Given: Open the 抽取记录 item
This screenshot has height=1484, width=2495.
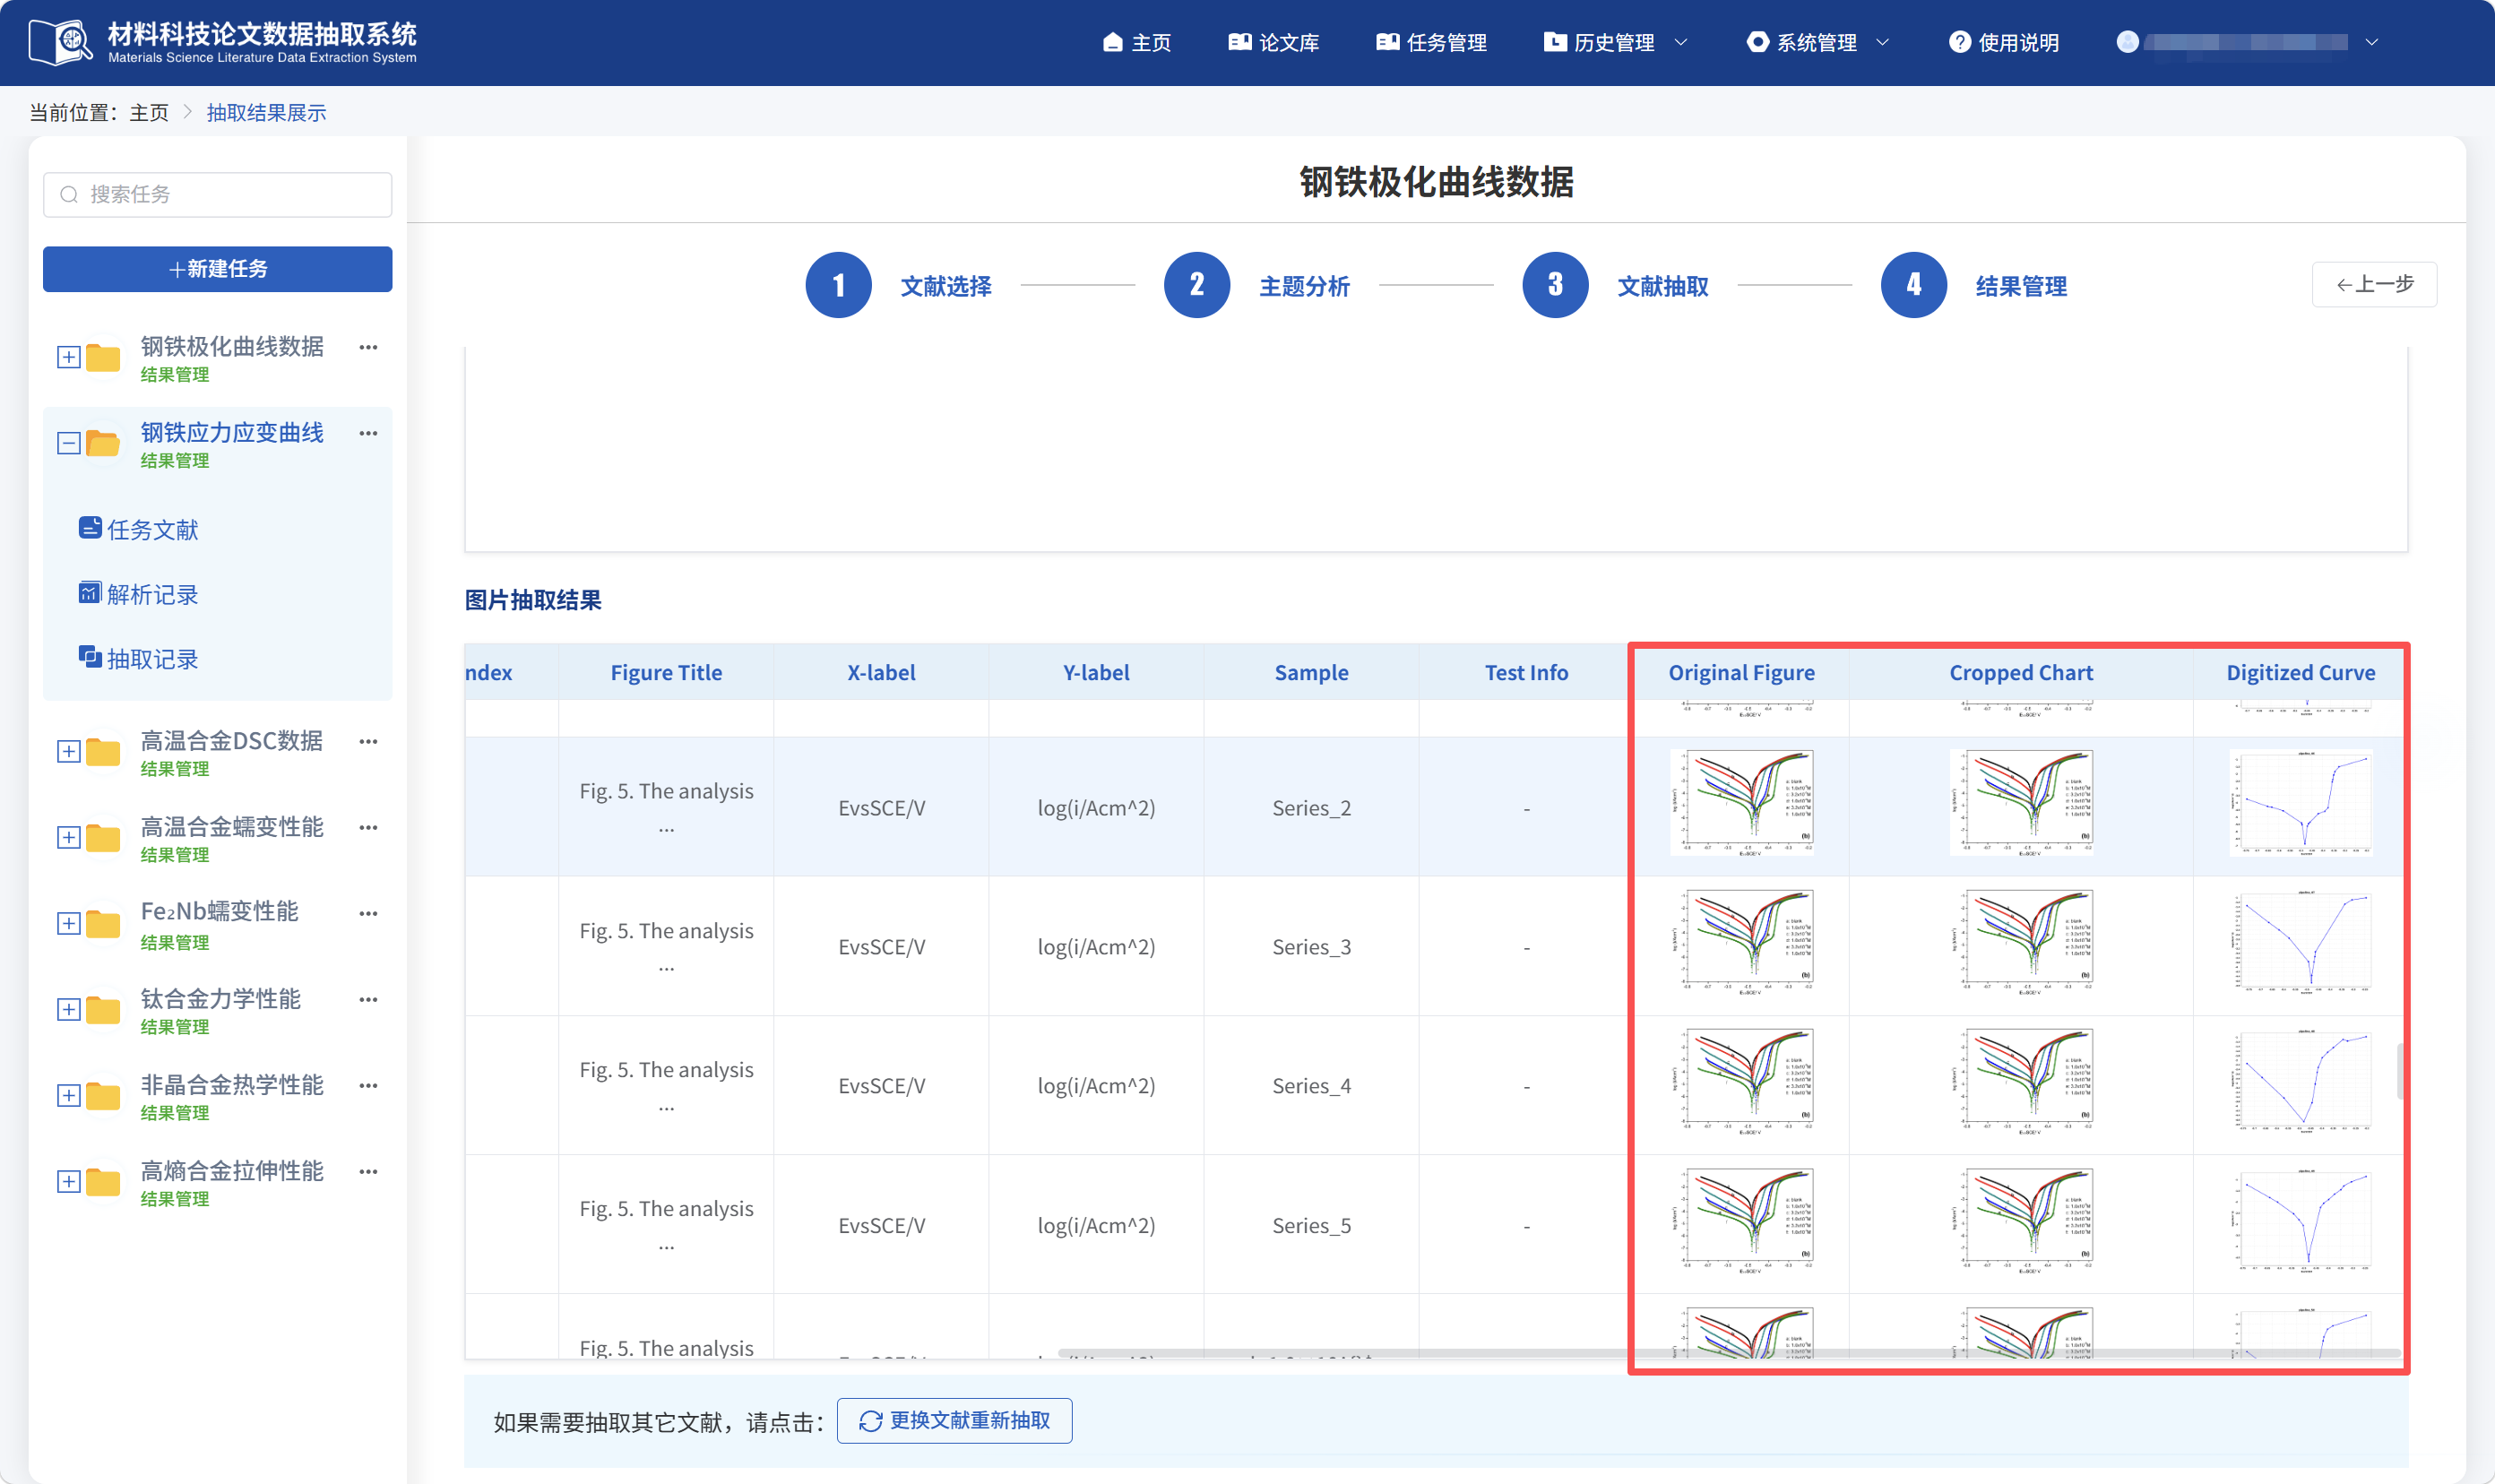Looking at the screenshot, I should (x=138, y=659).
